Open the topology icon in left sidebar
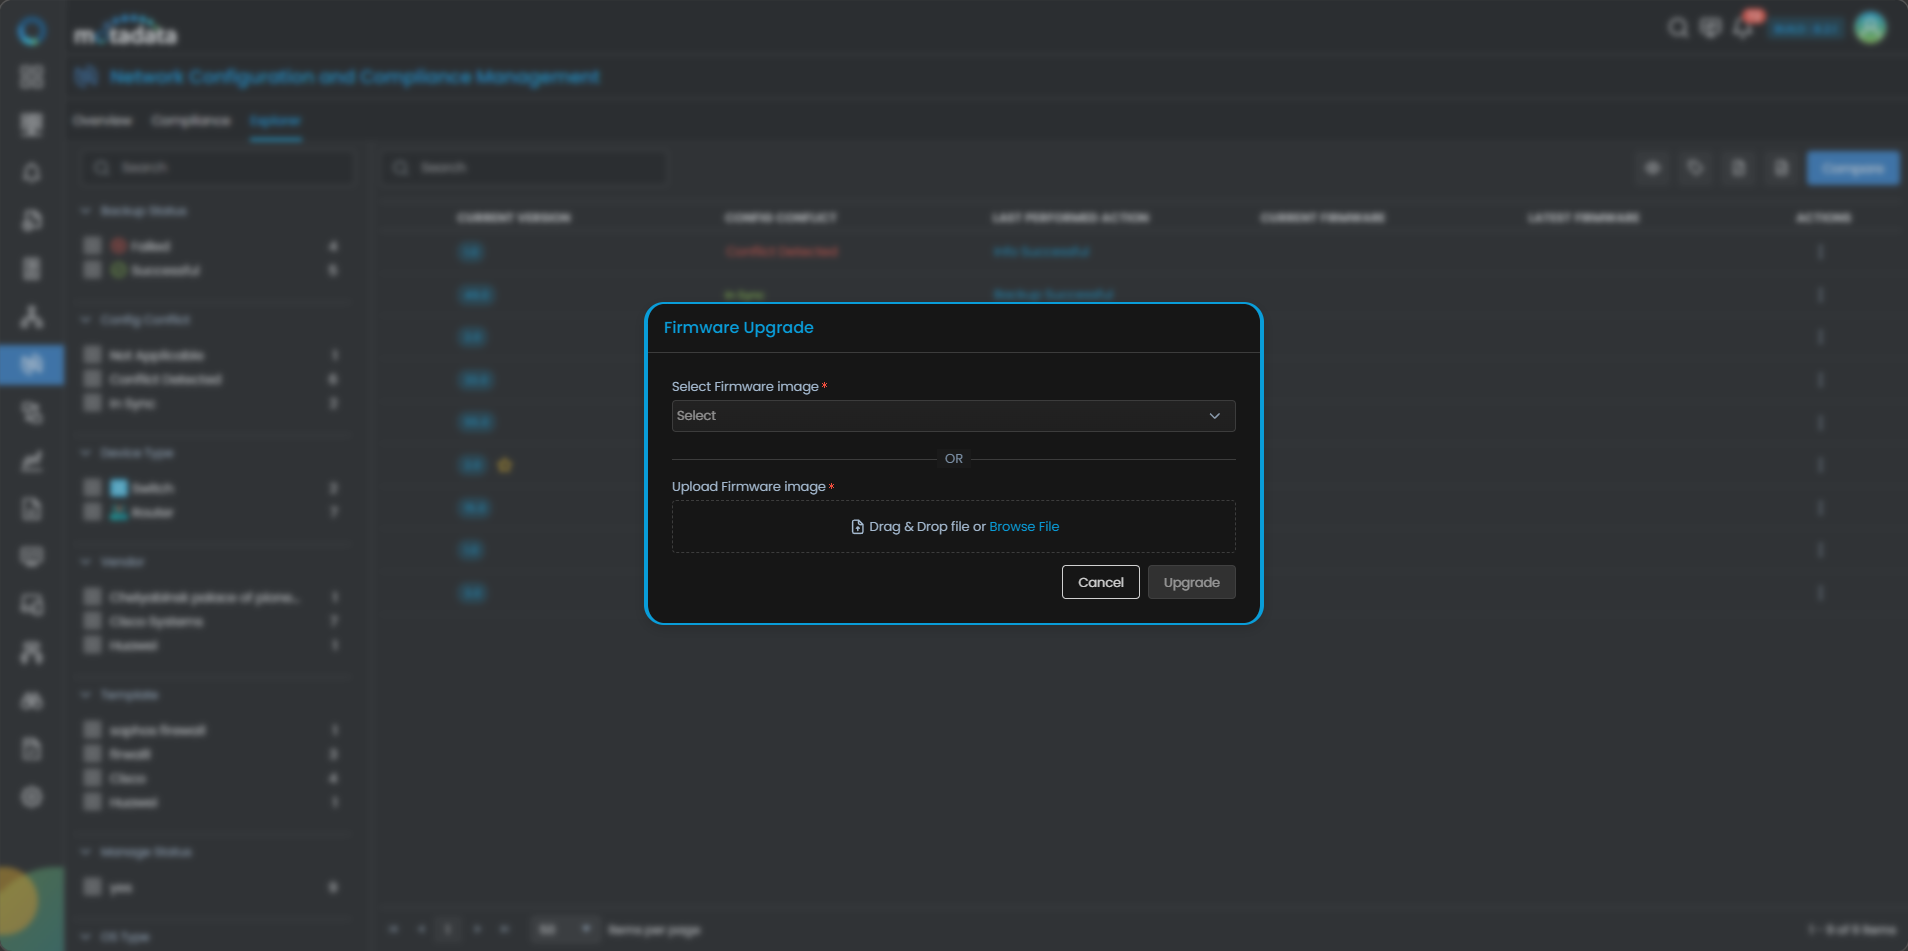Image resolution: width=1908 pixels, height=951 pixels. (x=32, y=317)
